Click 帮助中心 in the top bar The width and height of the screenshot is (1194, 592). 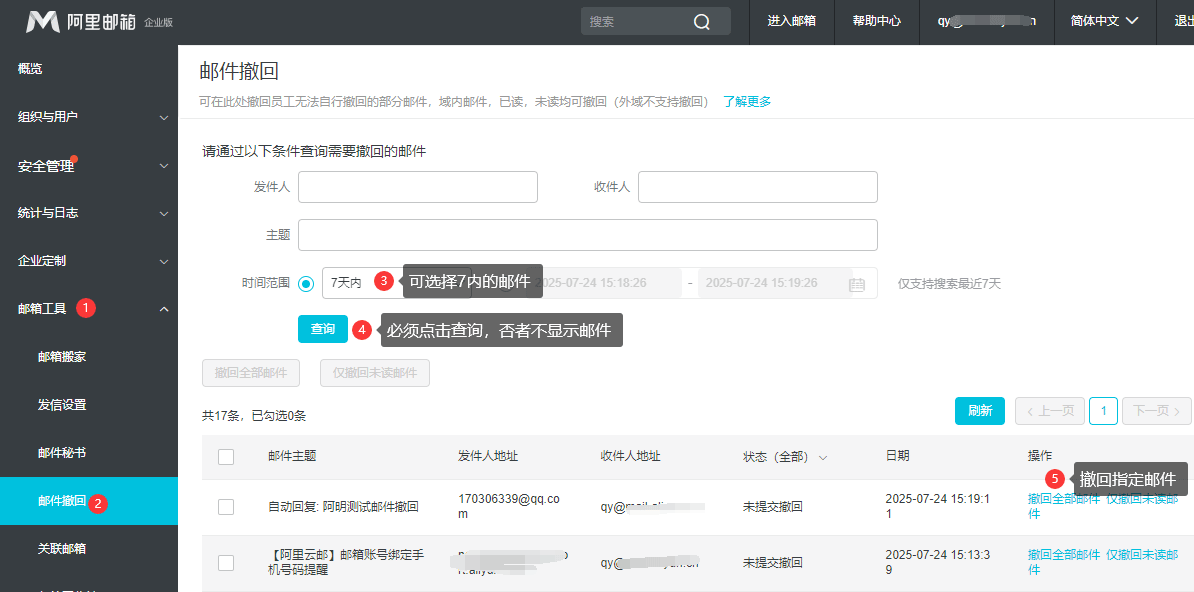(876, 20)
